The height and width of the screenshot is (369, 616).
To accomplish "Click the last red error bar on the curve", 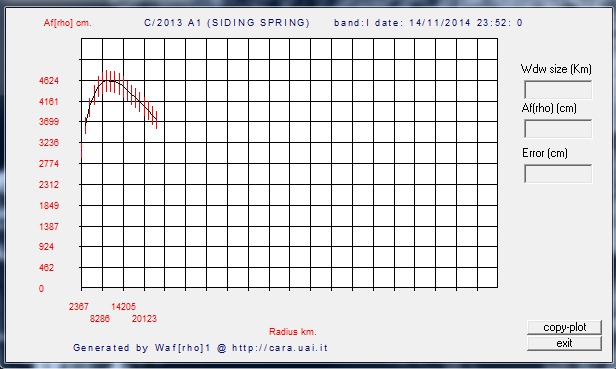I will [157, 120].
